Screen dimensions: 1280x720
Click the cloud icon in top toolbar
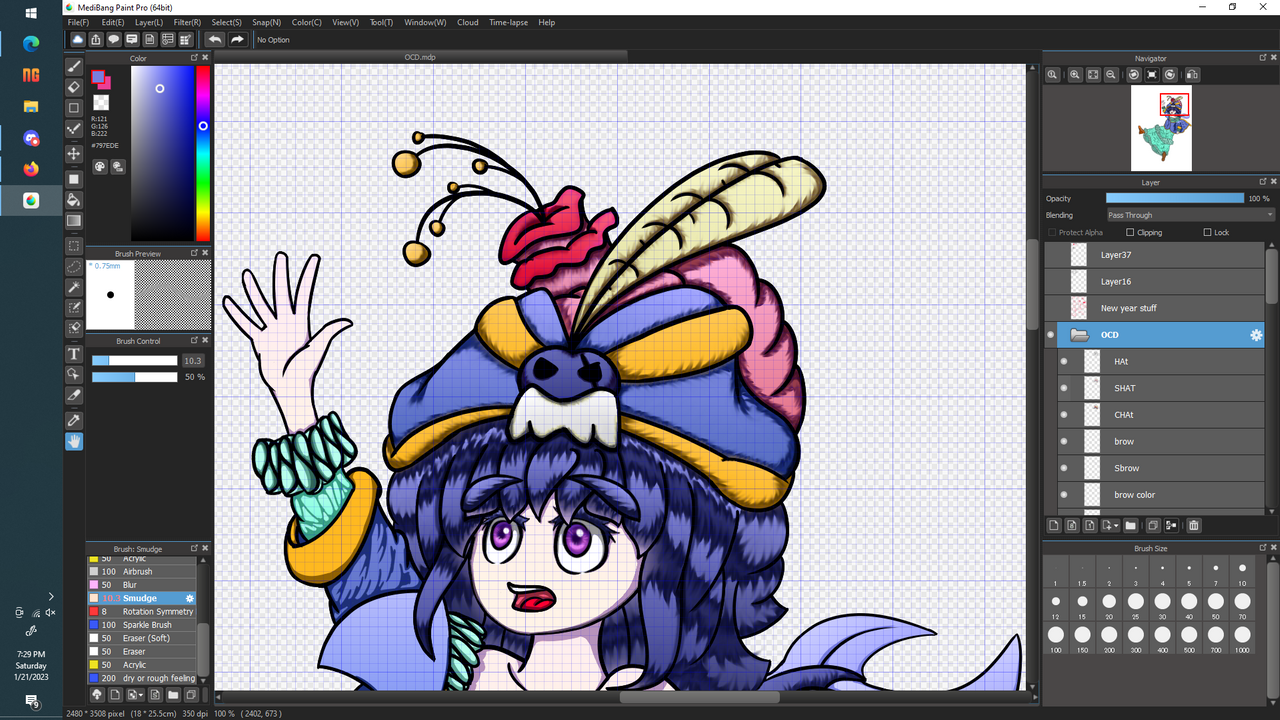(77, 39)
